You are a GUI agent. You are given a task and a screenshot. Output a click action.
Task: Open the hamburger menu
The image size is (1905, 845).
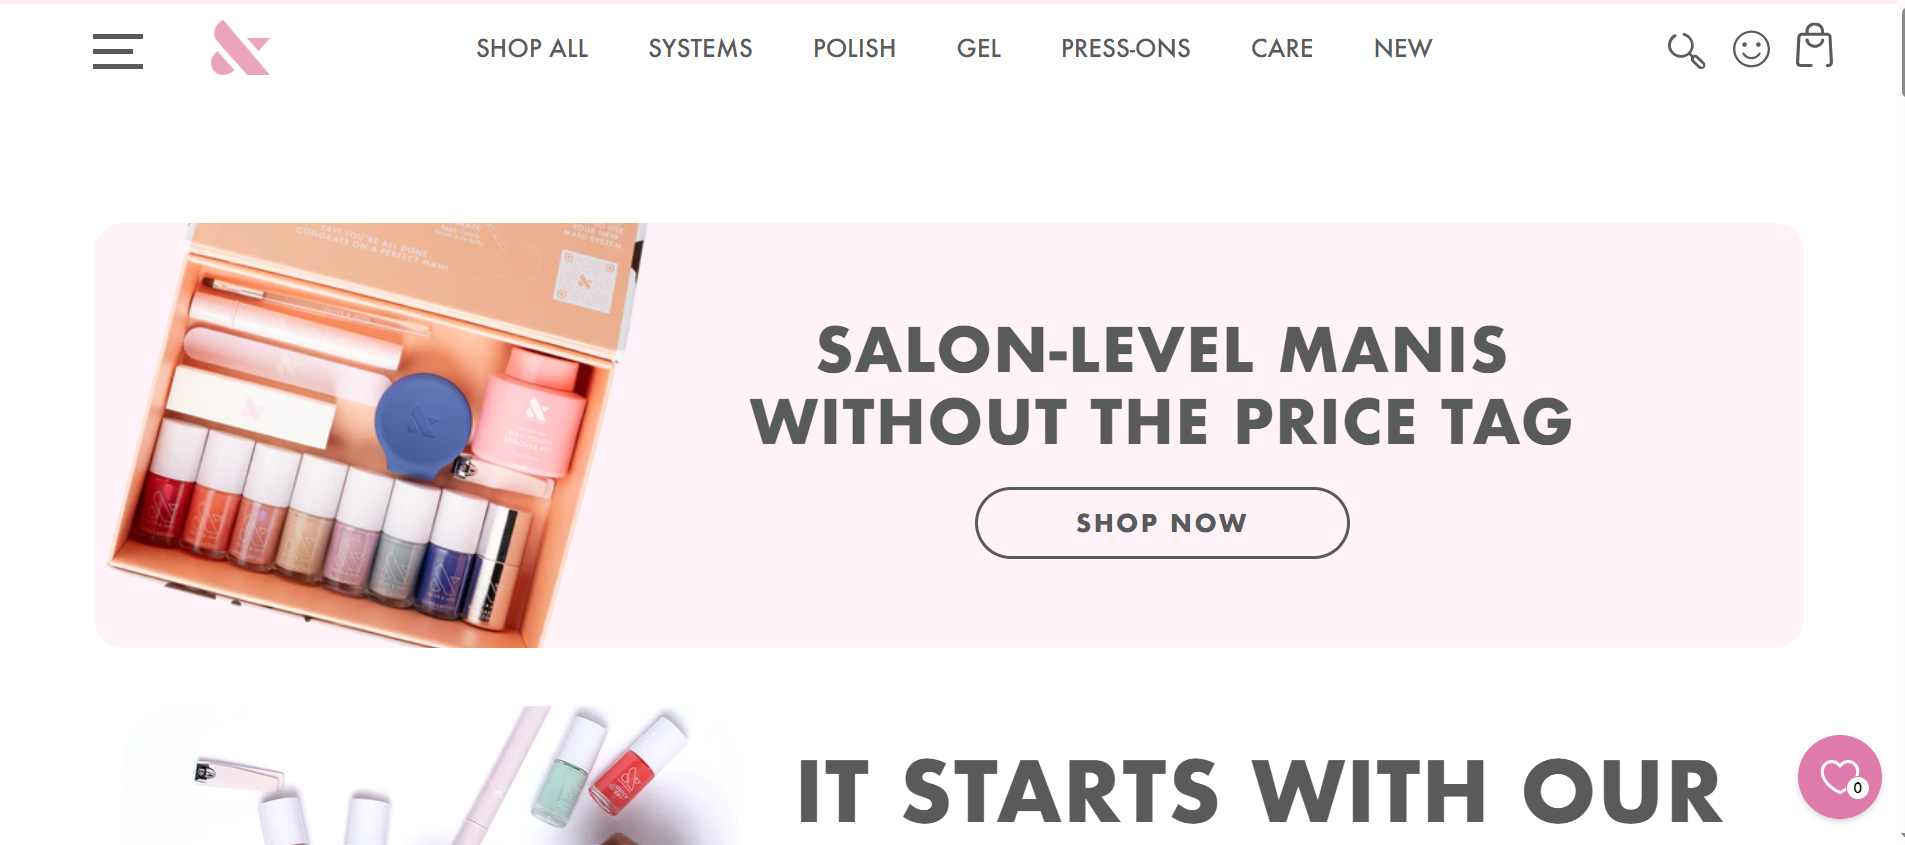(118, 51)
